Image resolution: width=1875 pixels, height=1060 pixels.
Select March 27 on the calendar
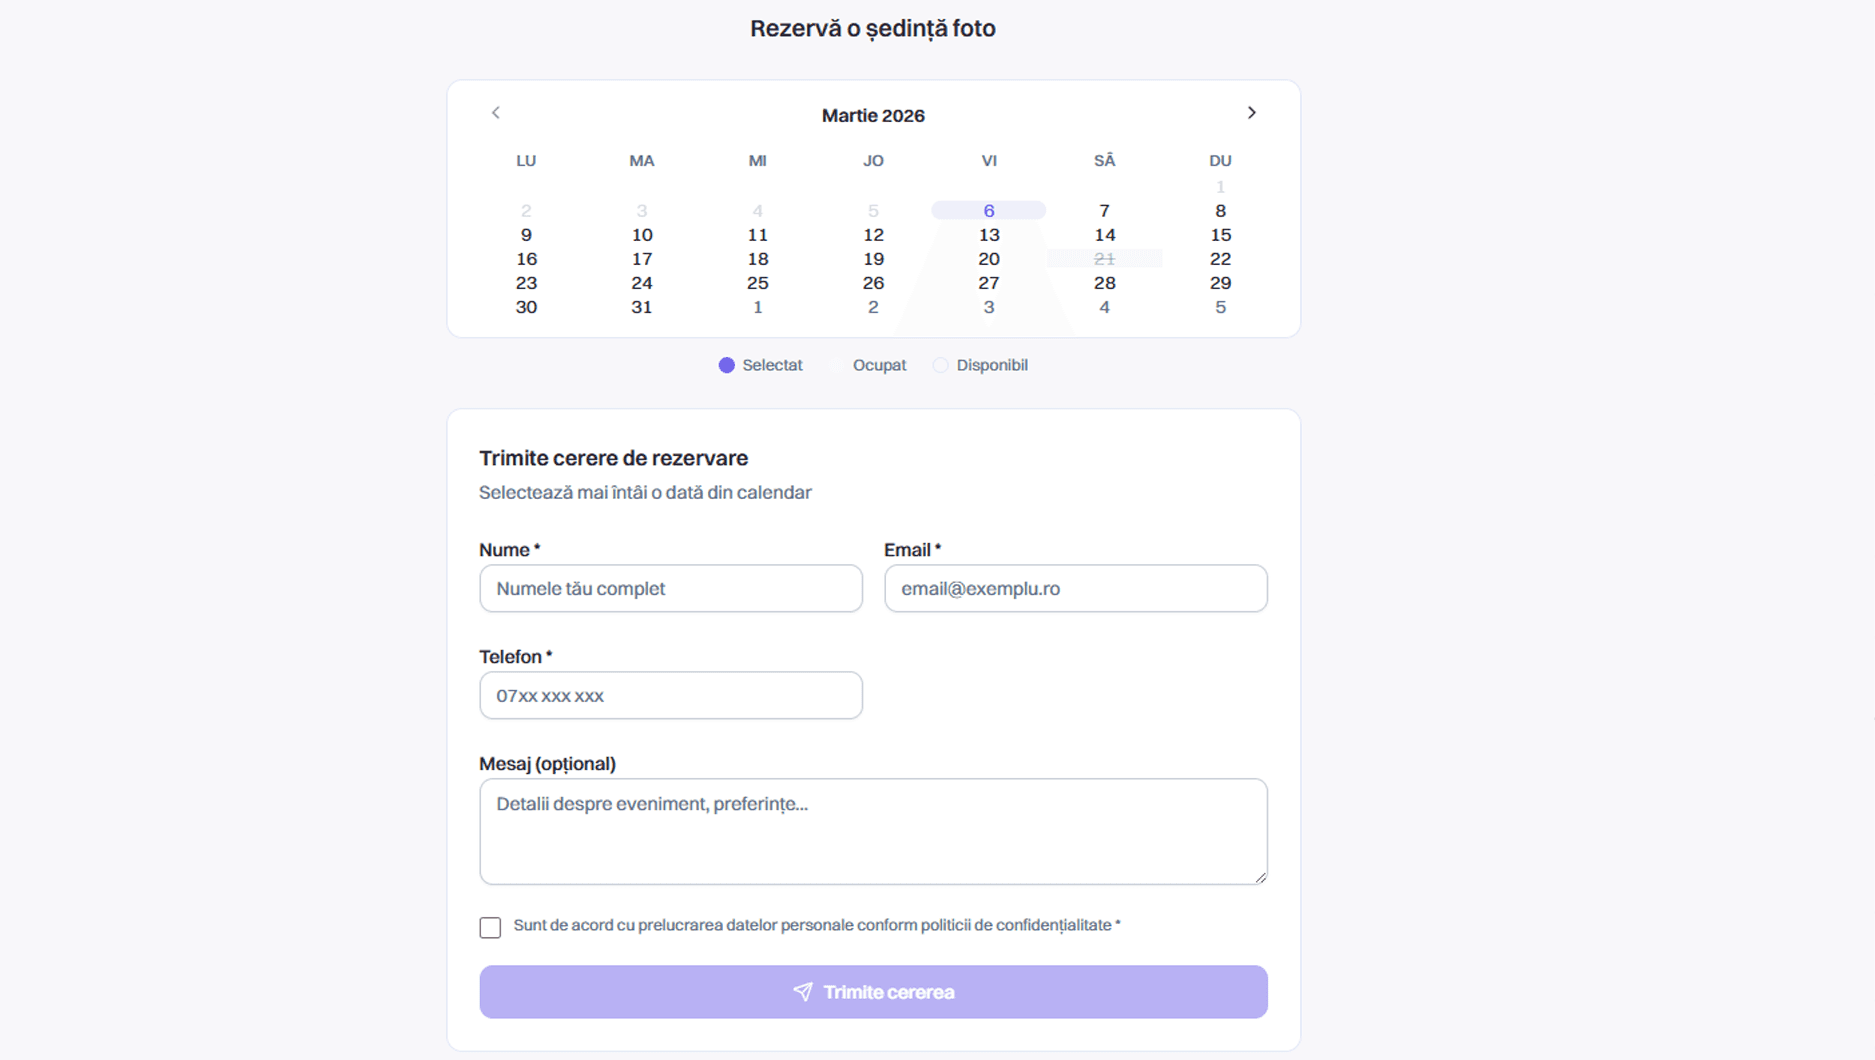point(988,283)
